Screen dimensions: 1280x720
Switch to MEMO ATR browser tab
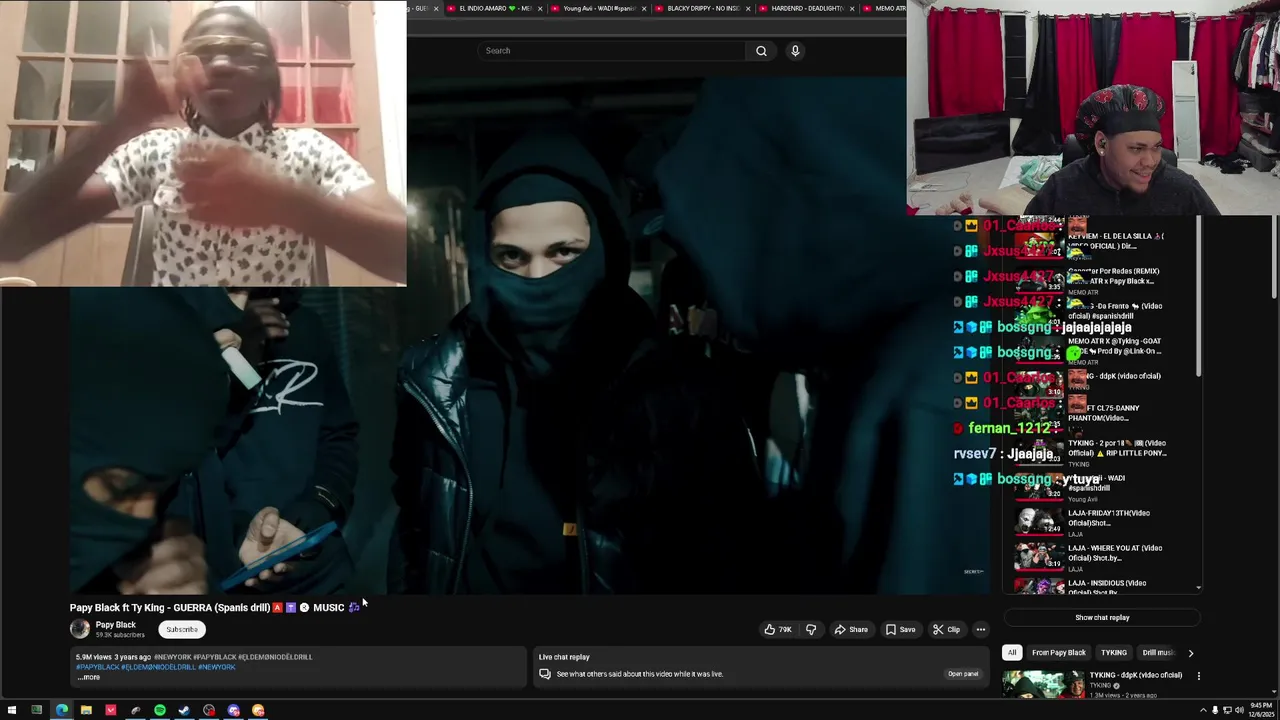point(886,8)
